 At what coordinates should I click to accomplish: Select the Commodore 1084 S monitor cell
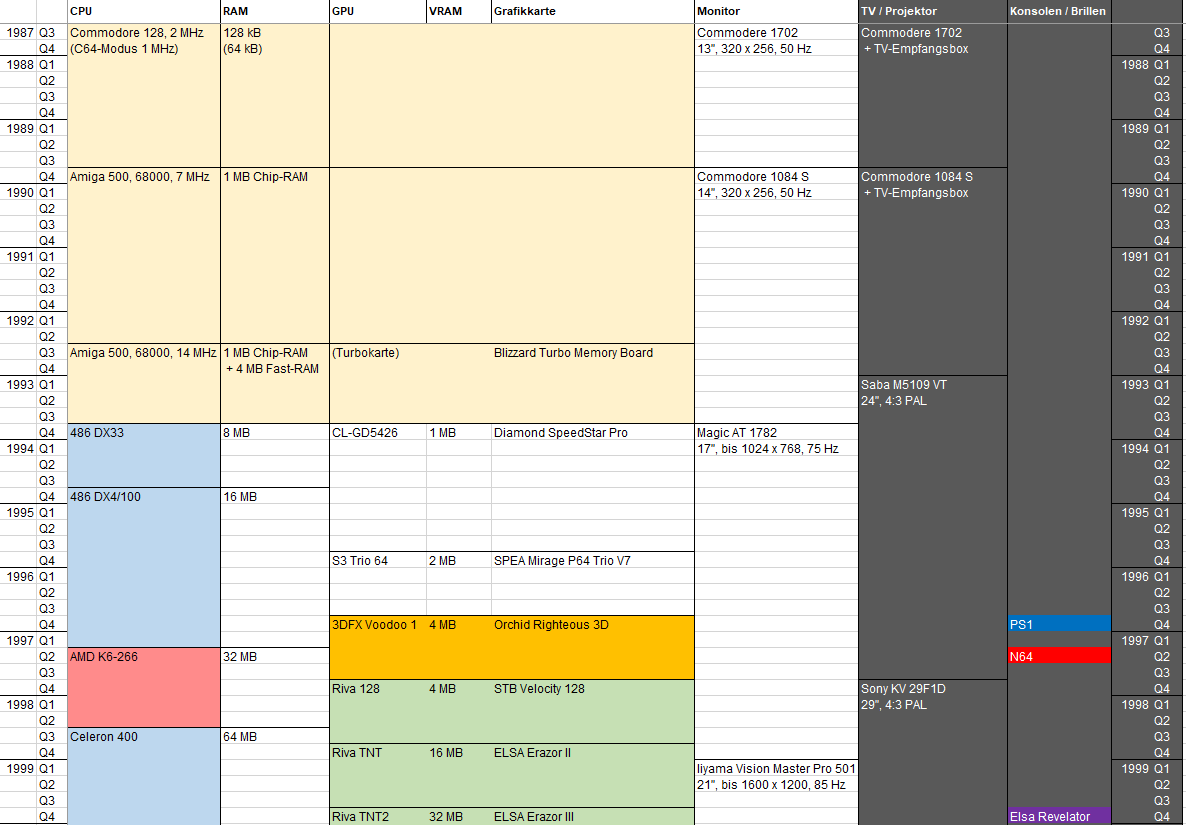click(776, 176)
